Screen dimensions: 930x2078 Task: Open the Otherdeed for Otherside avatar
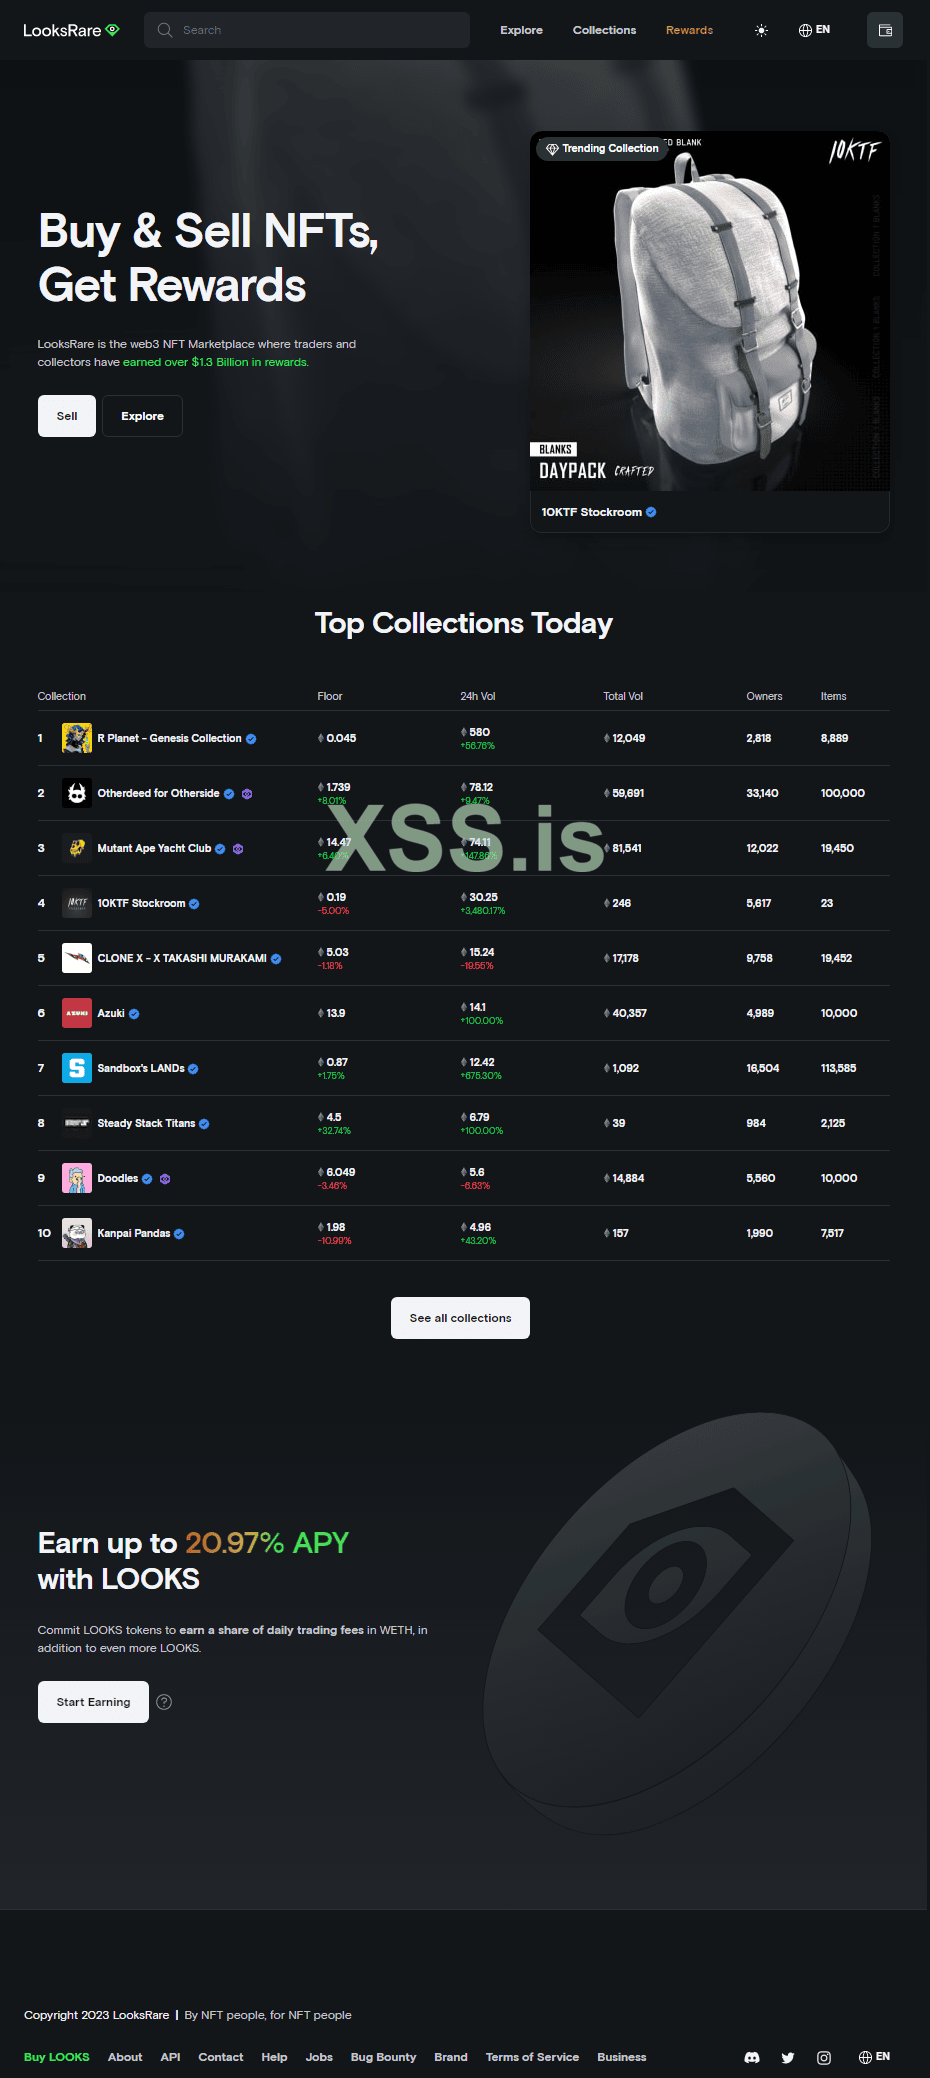tap(77, 793)
